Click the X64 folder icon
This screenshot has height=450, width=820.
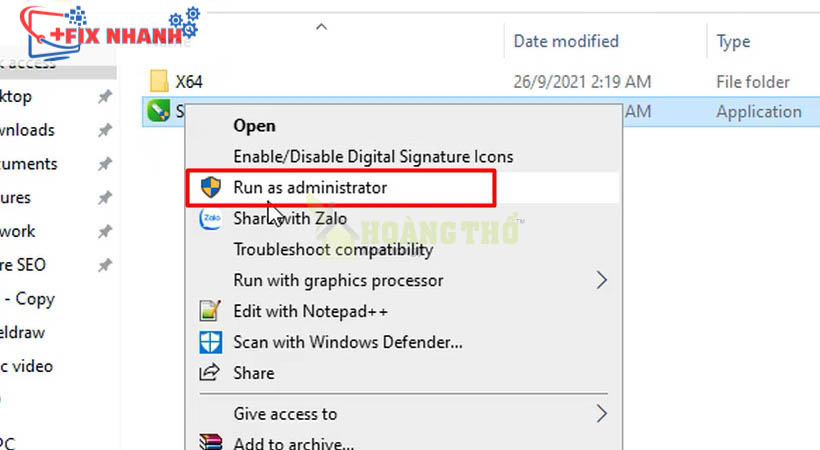point(157,81)
